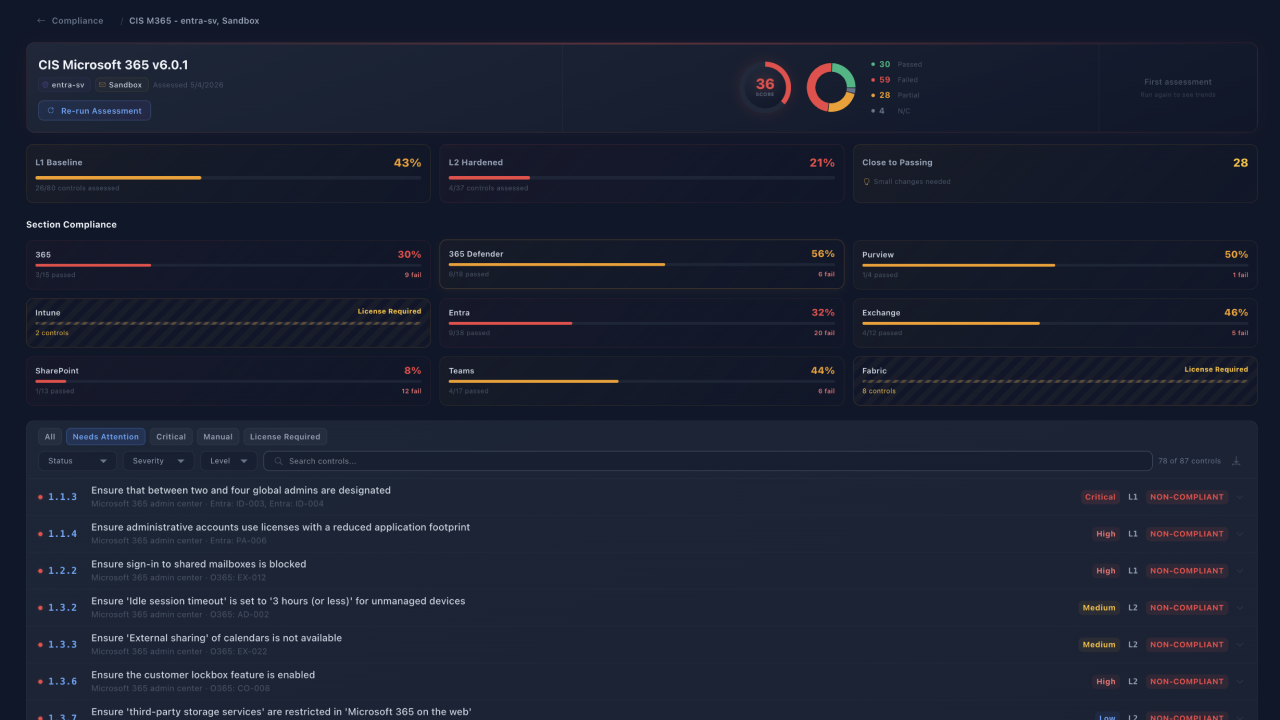Click the back arrow beside Compliance
Image resolution: width=1280 pixels, height=720 pixels.
tap(41, 21)
